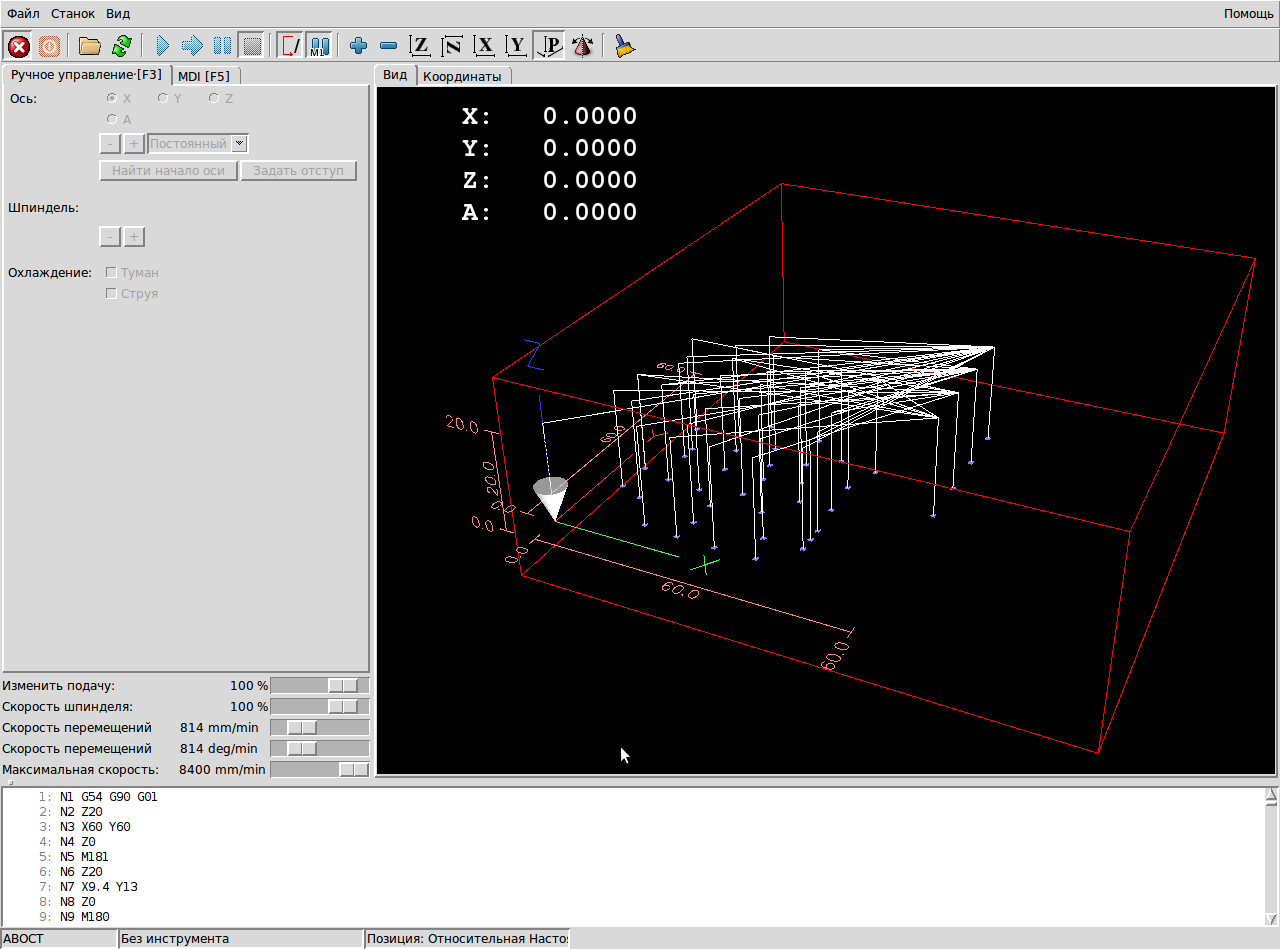1280x949 pixels.
Task: Enable Струя flood coolant checkbox
Action: click(x=112, y=294)
